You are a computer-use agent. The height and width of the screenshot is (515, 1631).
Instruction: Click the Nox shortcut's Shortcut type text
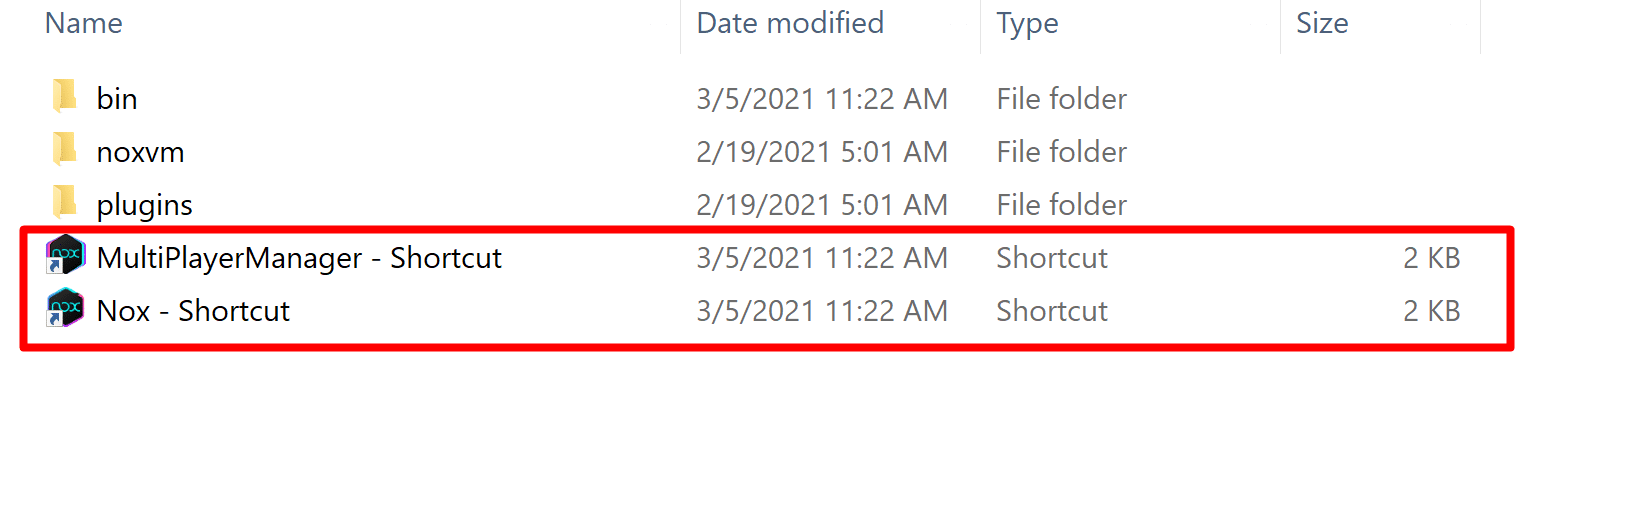[1052, 311]
